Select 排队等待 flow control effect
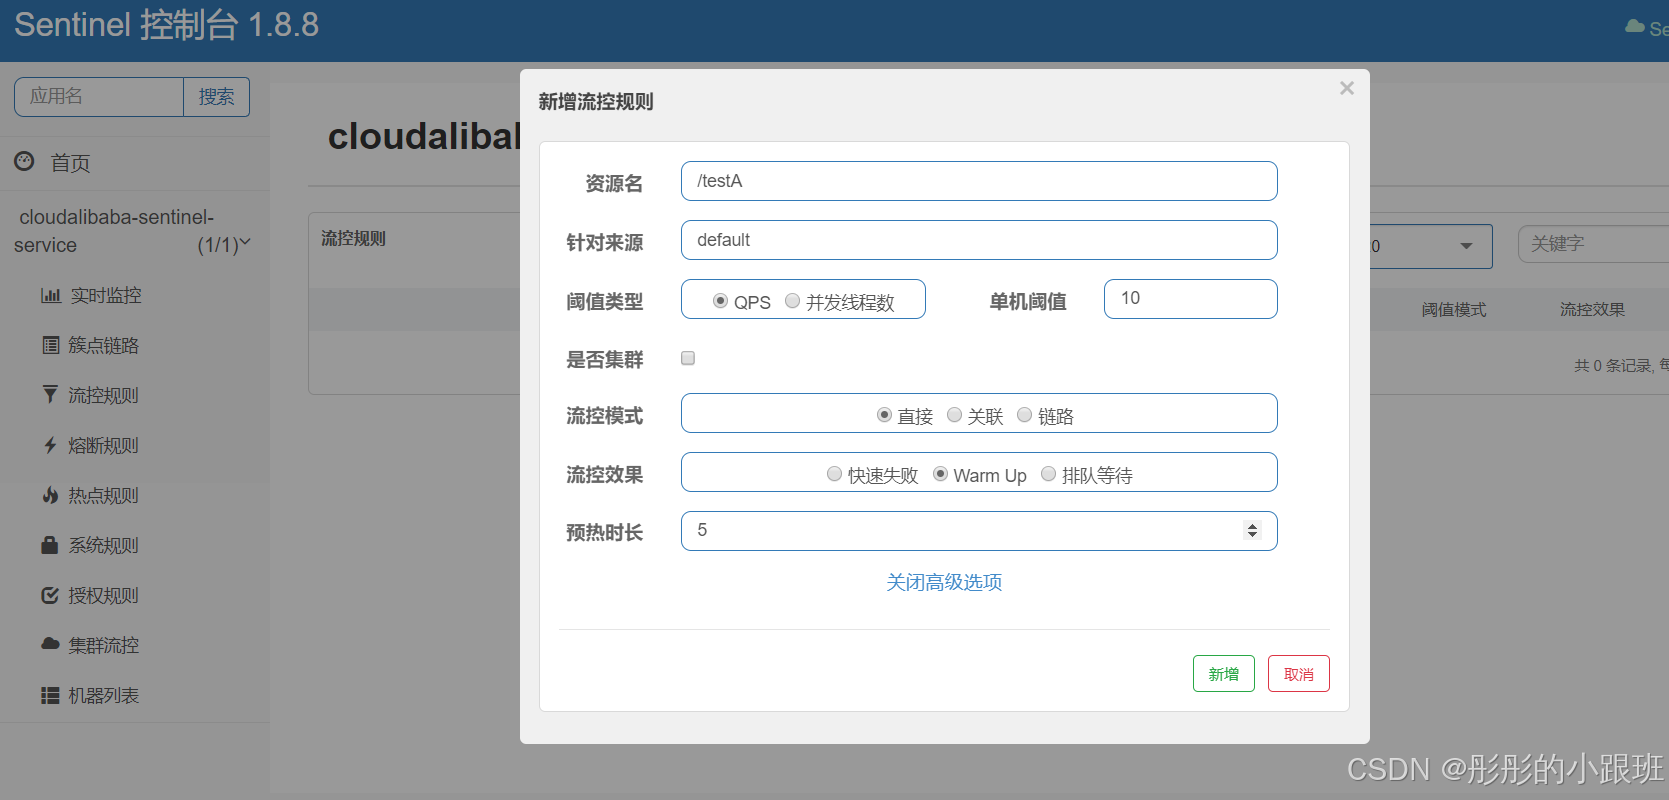Viewport: 1669px width, 800px height. 1048,474
